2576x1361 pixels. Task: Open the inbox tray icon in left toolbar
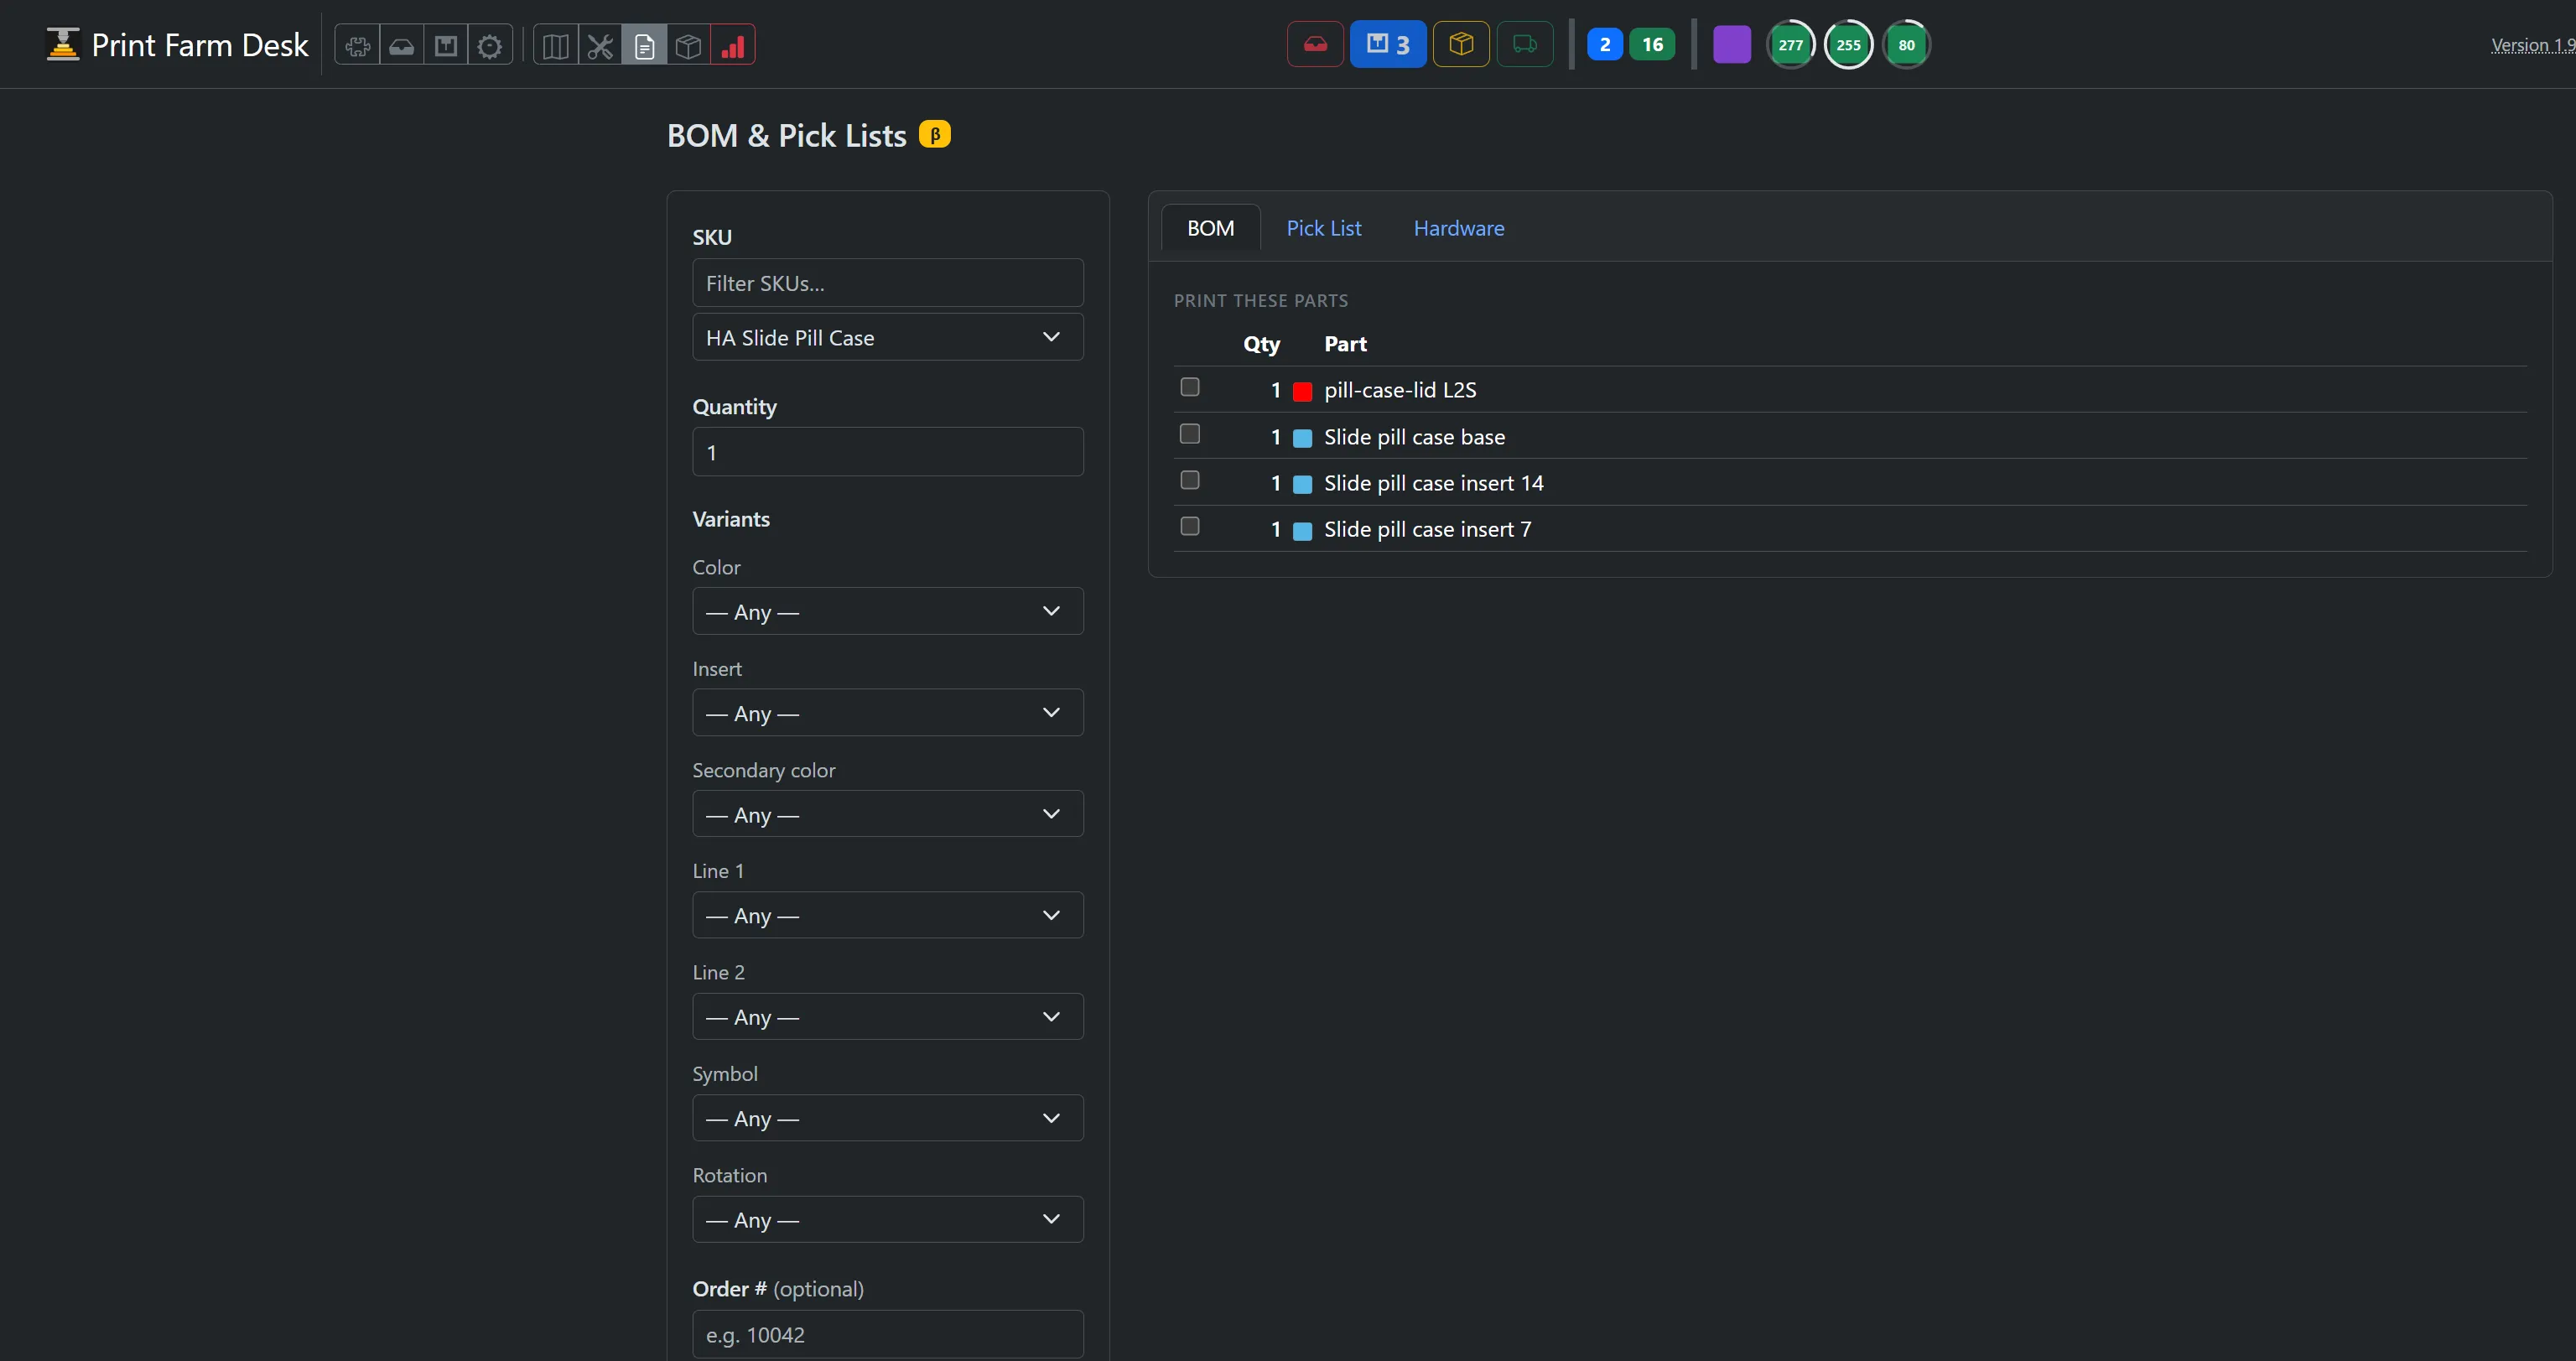point(401,45)
